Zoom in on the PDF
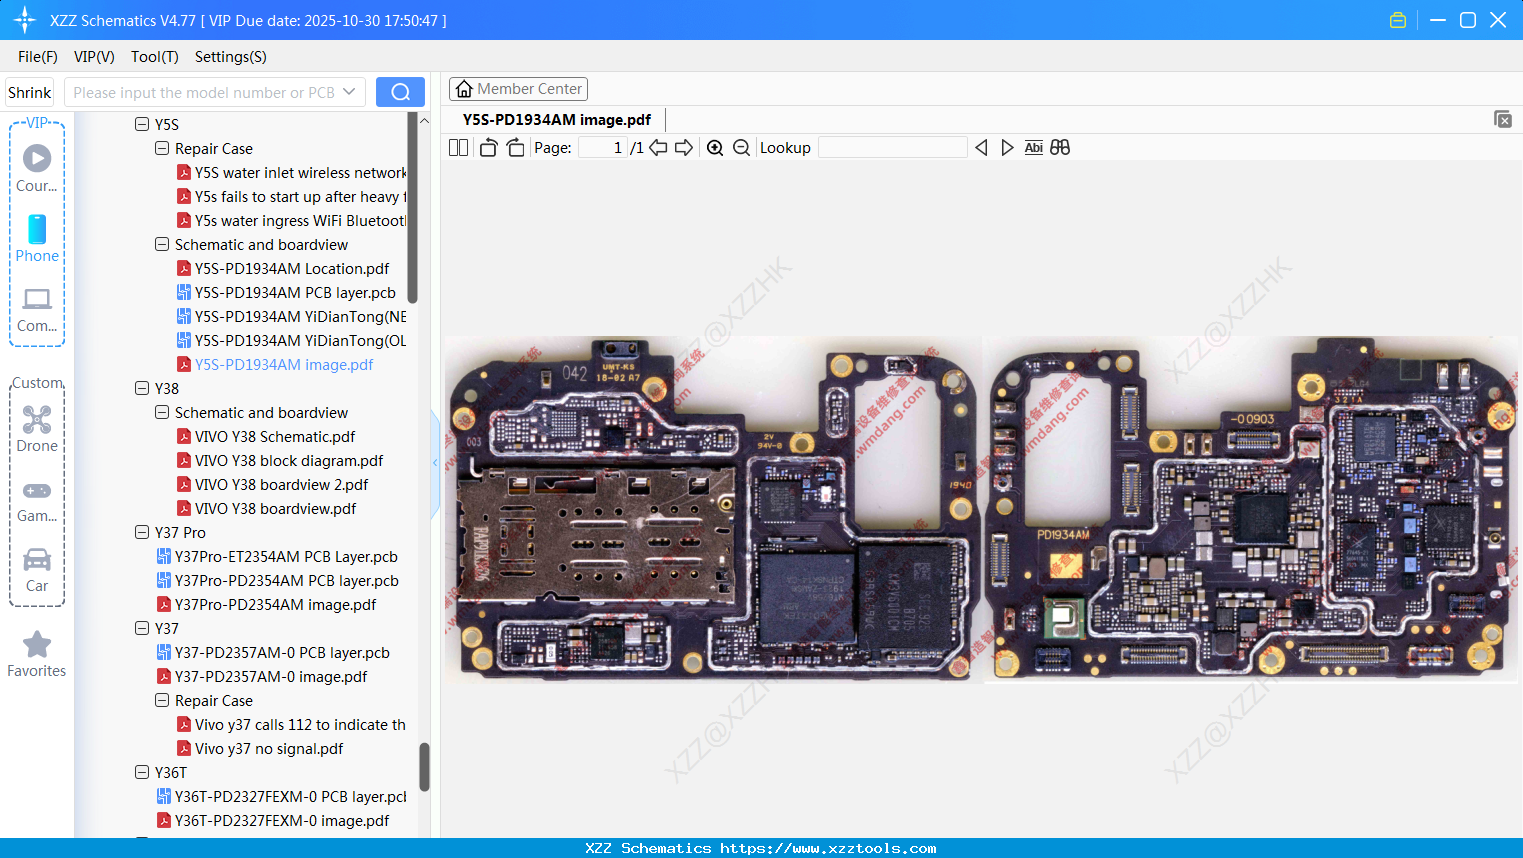The height and width of the screenshot is (858, 1523). [715, 148]
